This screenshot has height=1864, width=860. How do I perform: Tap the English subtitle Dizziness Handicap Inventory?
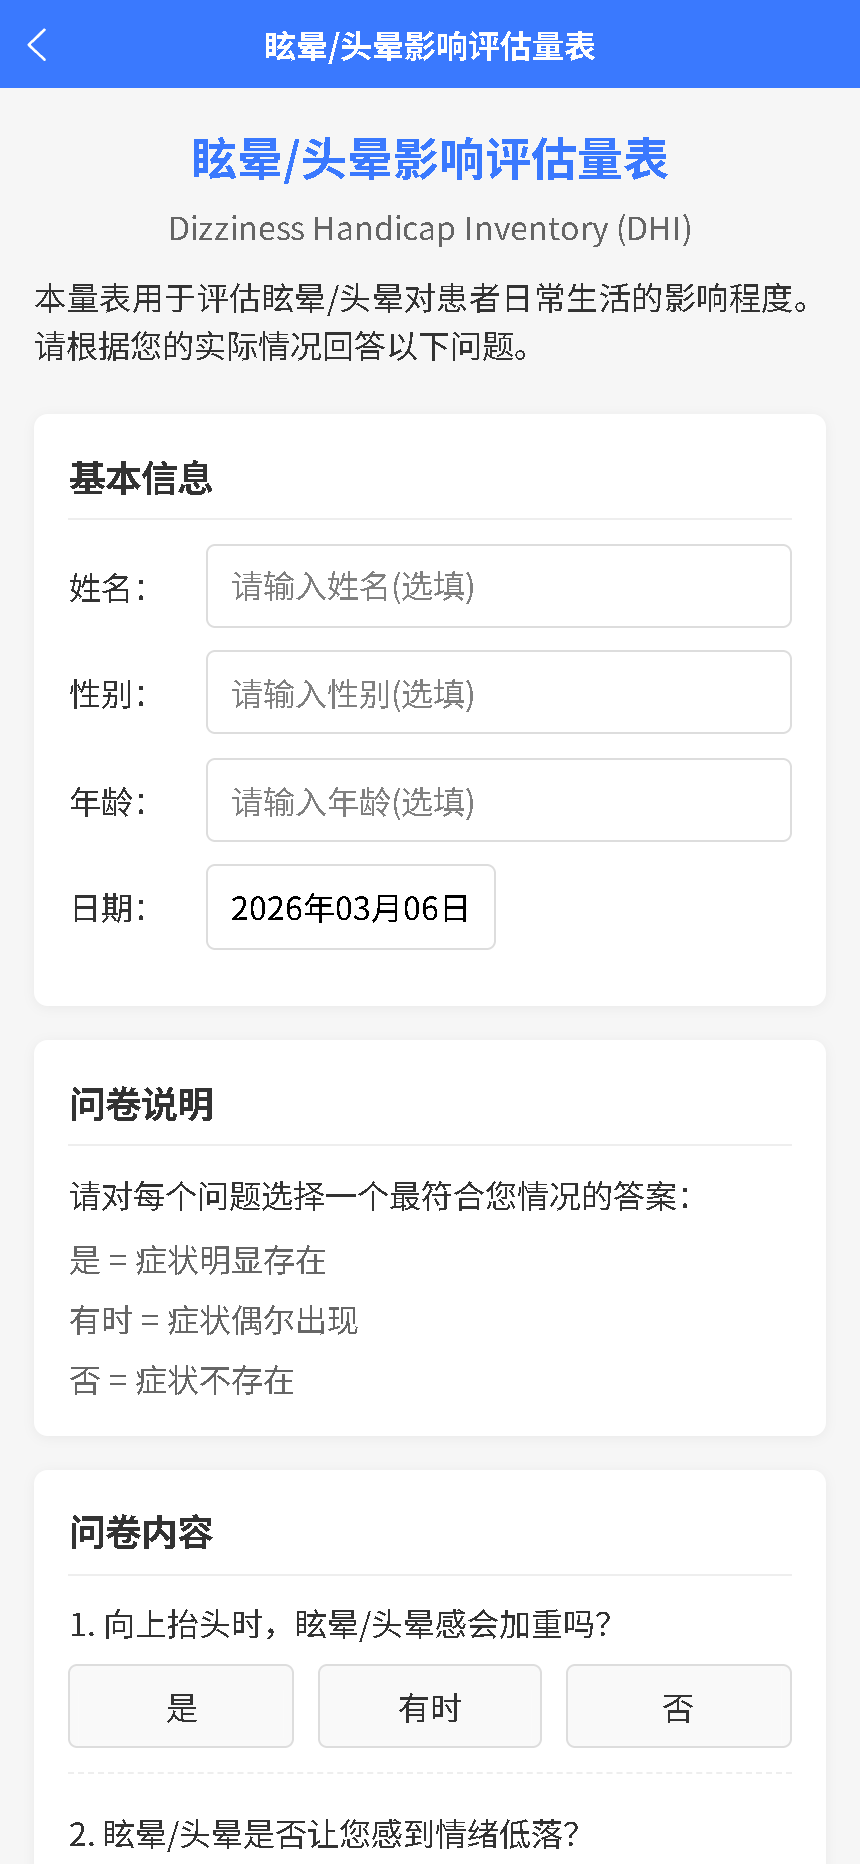pyautogui.click(x=430, y=228)
